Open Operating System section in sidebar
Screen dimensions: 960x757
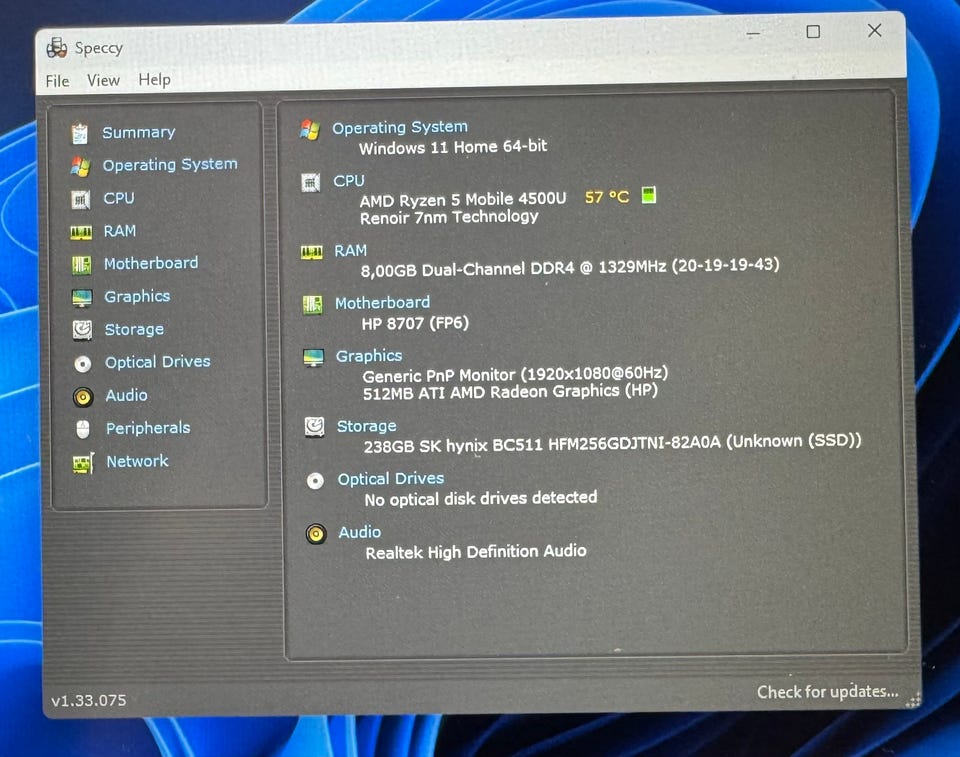tap(170, 165)
